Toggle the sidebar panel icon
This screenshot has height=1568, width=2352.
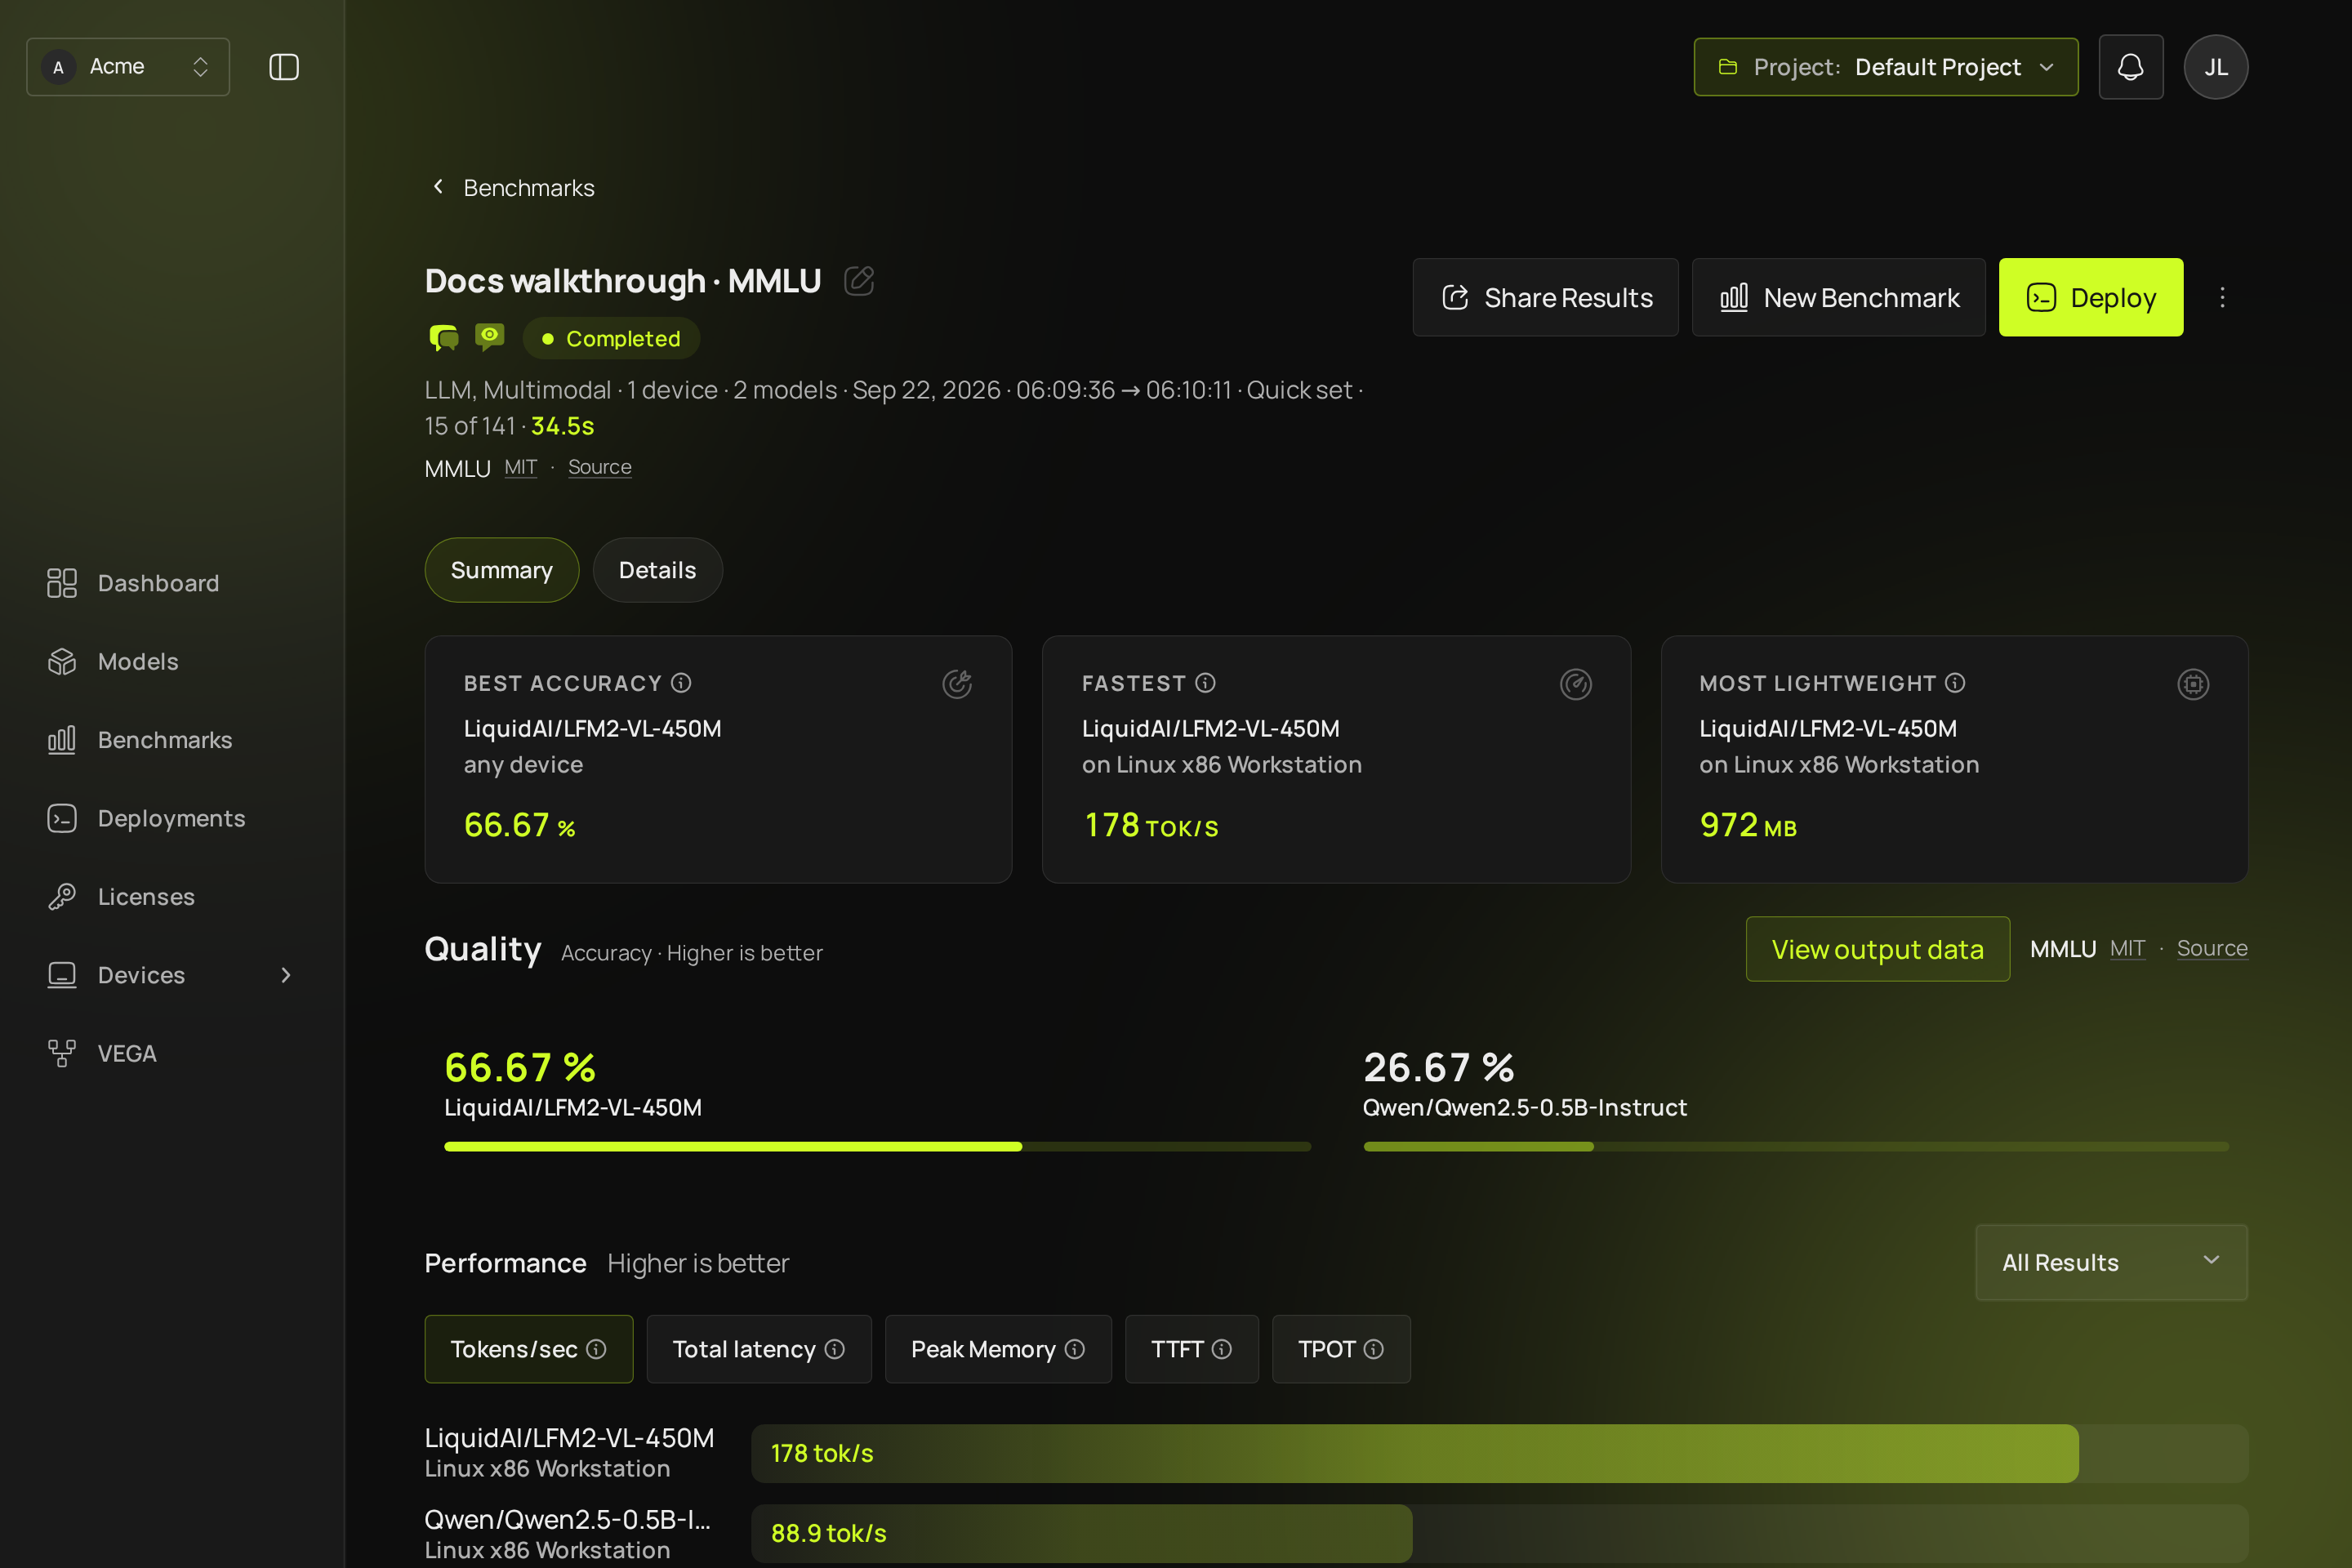pos(284,67)
